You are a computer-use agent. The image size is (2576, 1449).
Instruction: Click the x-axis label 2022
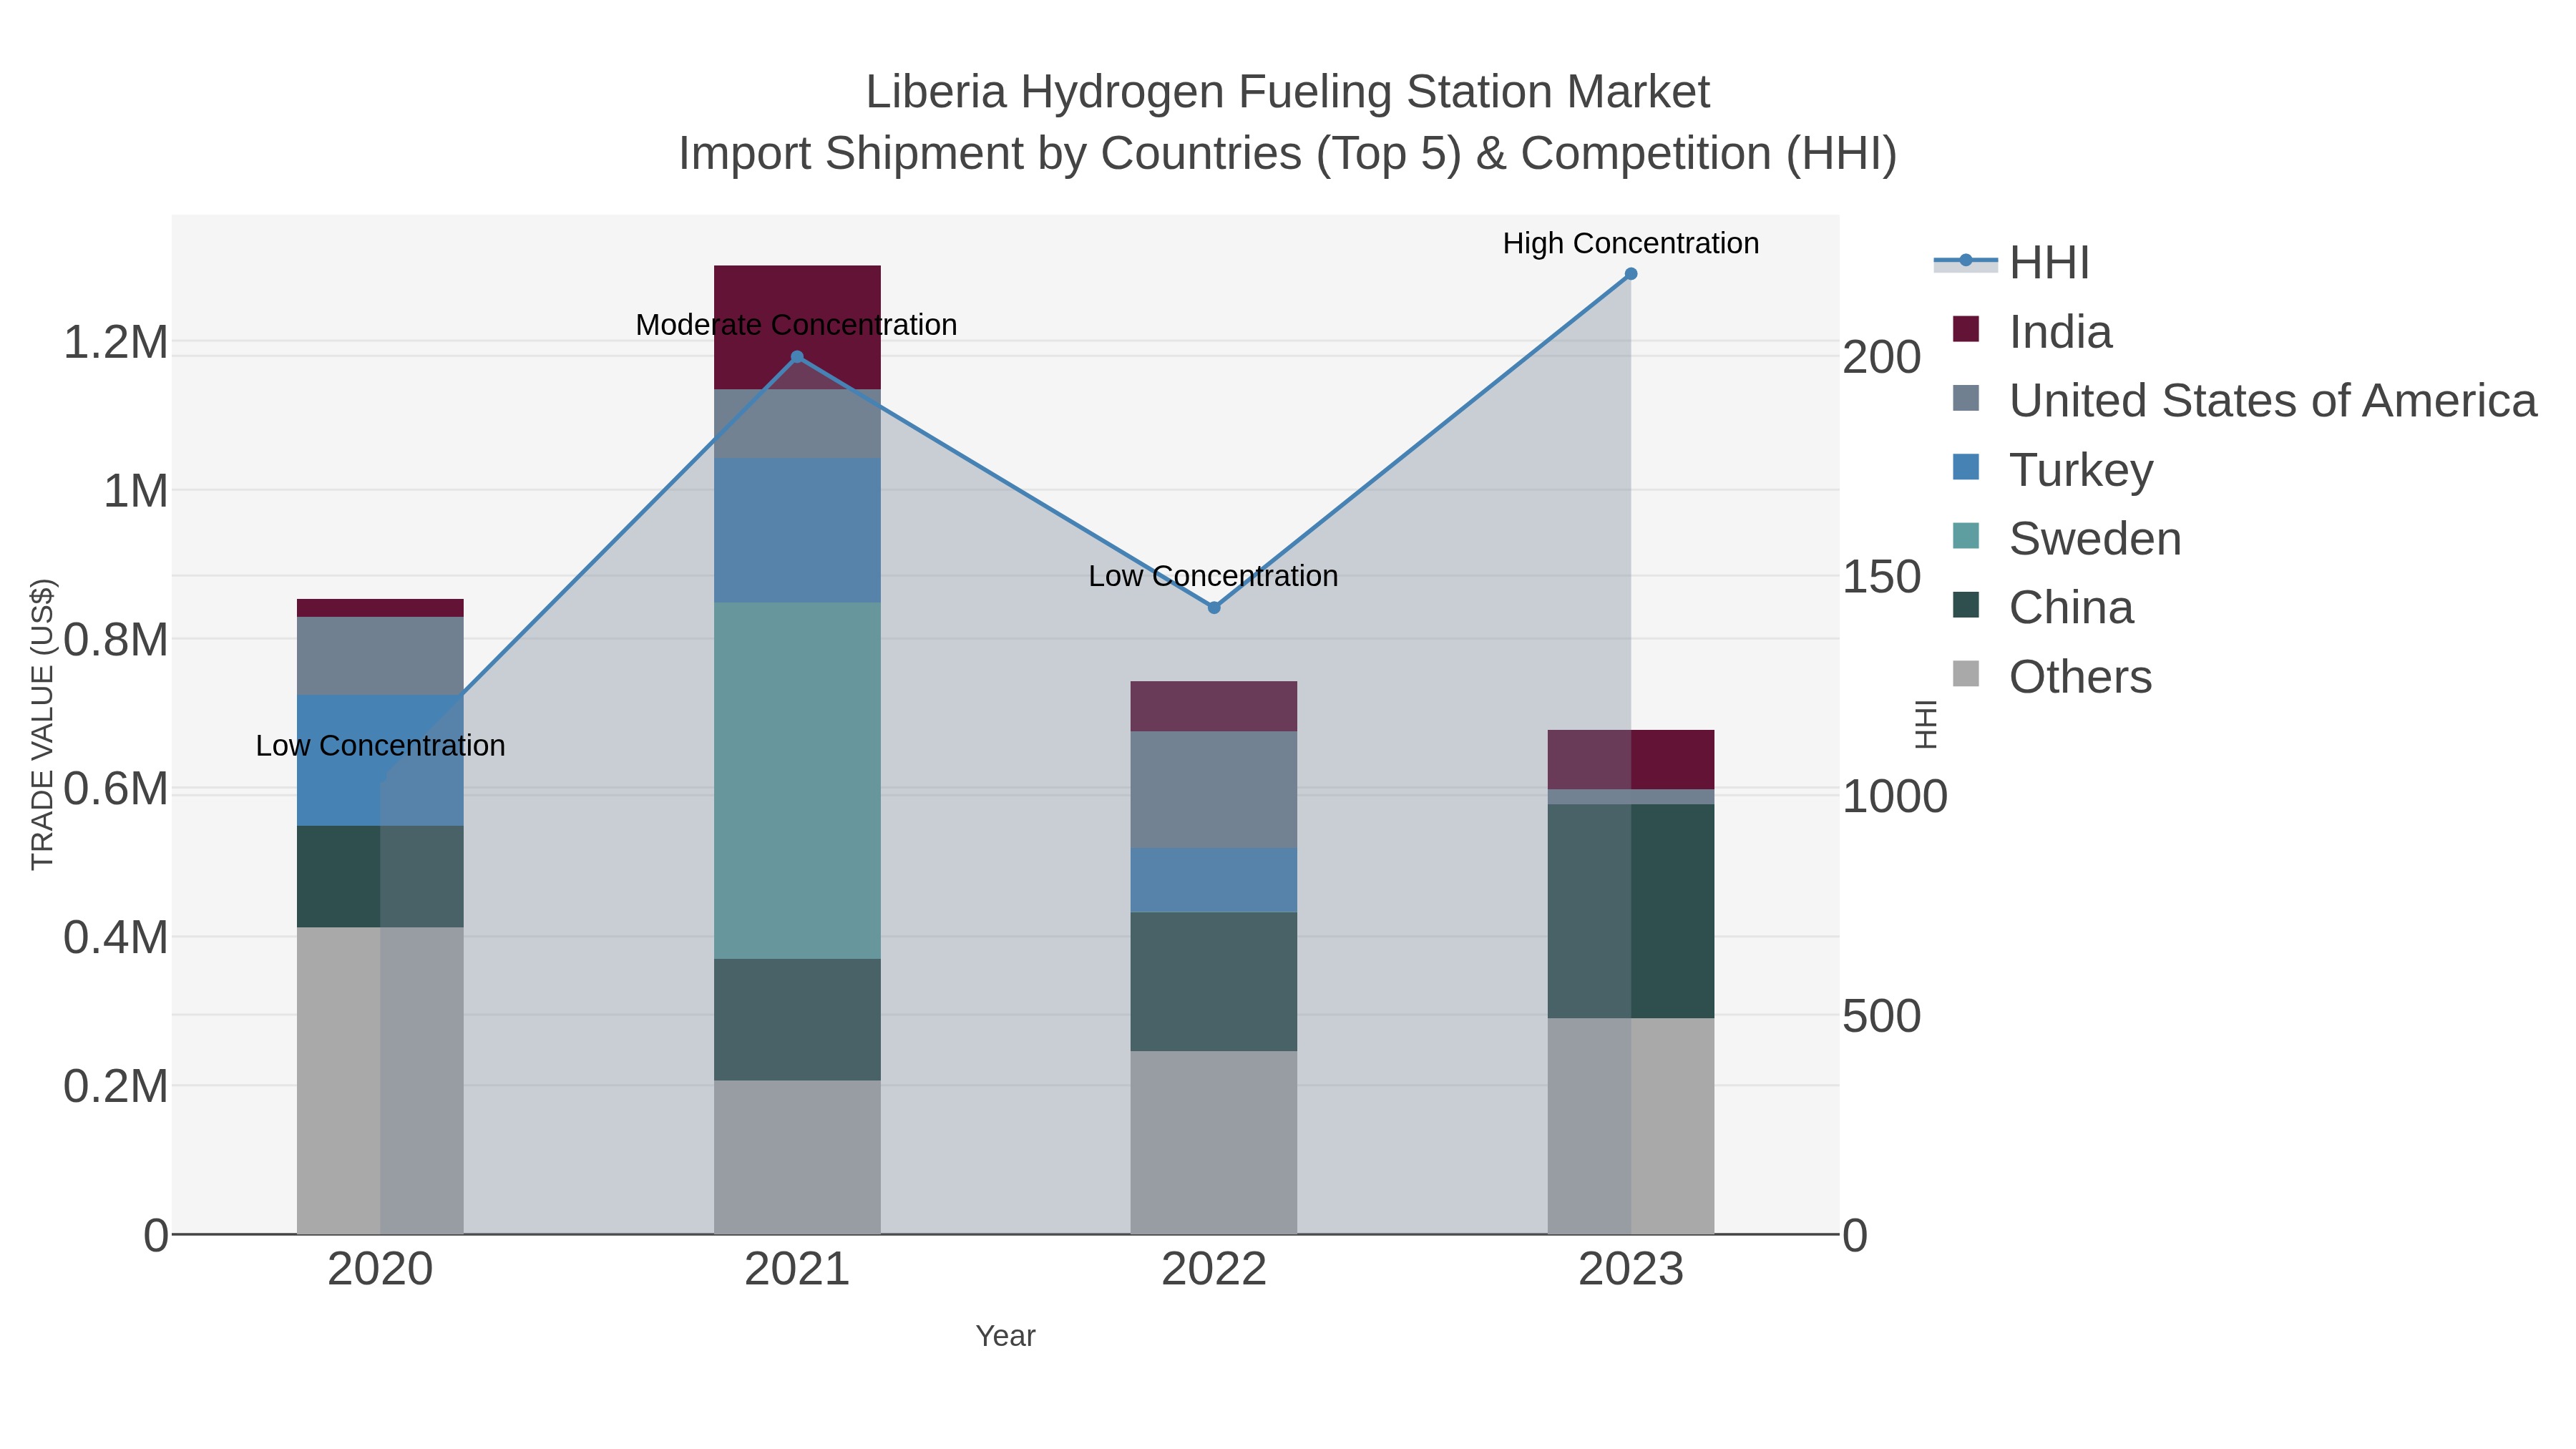tap(1214, 1270)
